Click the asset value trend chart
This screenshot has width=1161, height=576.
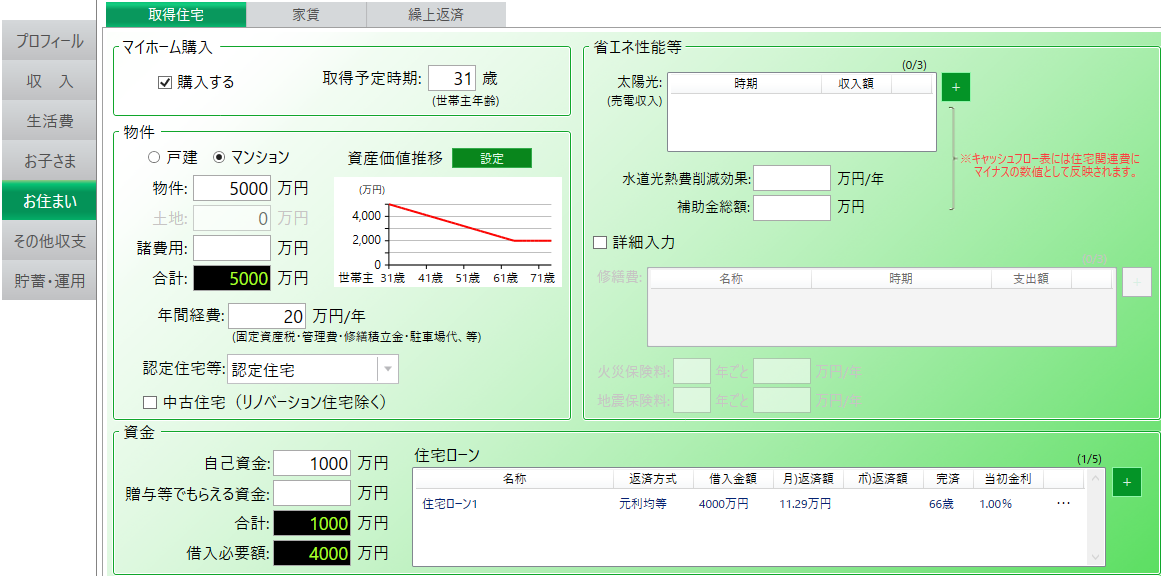(x=448, y=232)
